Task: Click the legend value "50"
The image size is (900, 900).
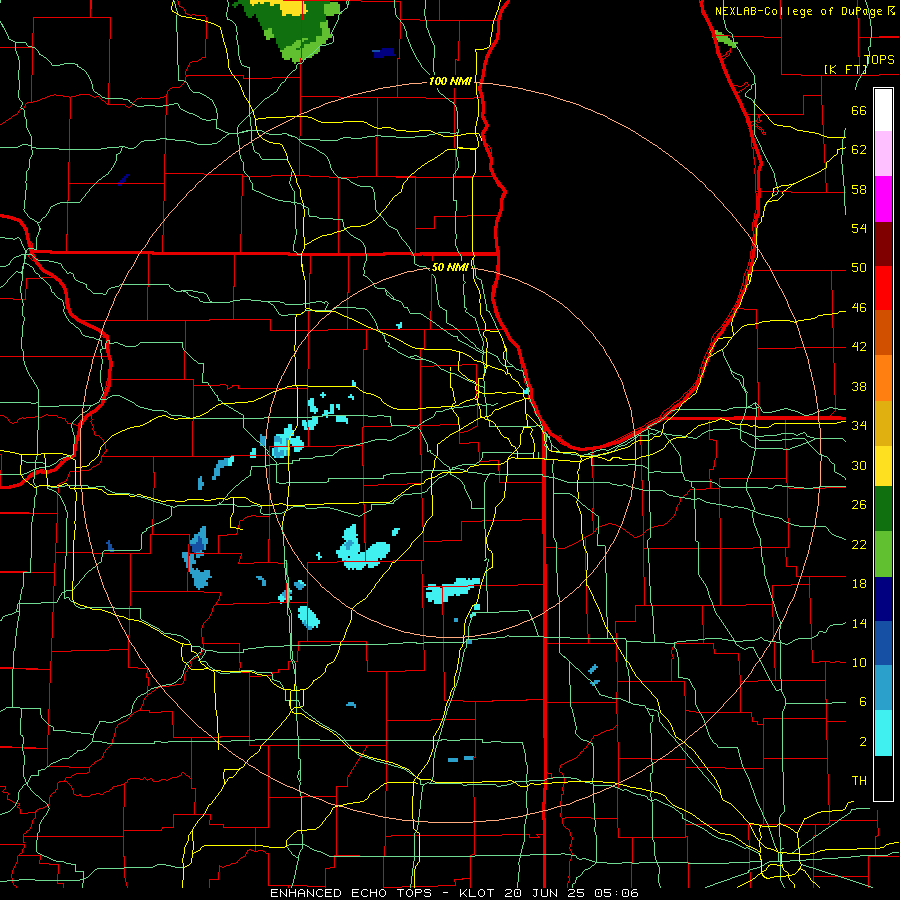Action: click(859, 267)
